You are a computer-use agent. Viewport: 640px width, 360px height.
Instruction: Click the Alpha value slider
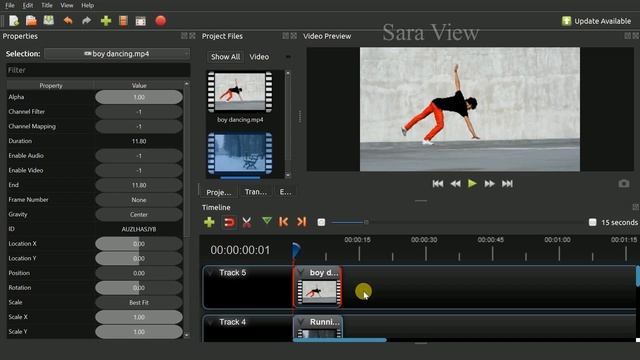139,97
